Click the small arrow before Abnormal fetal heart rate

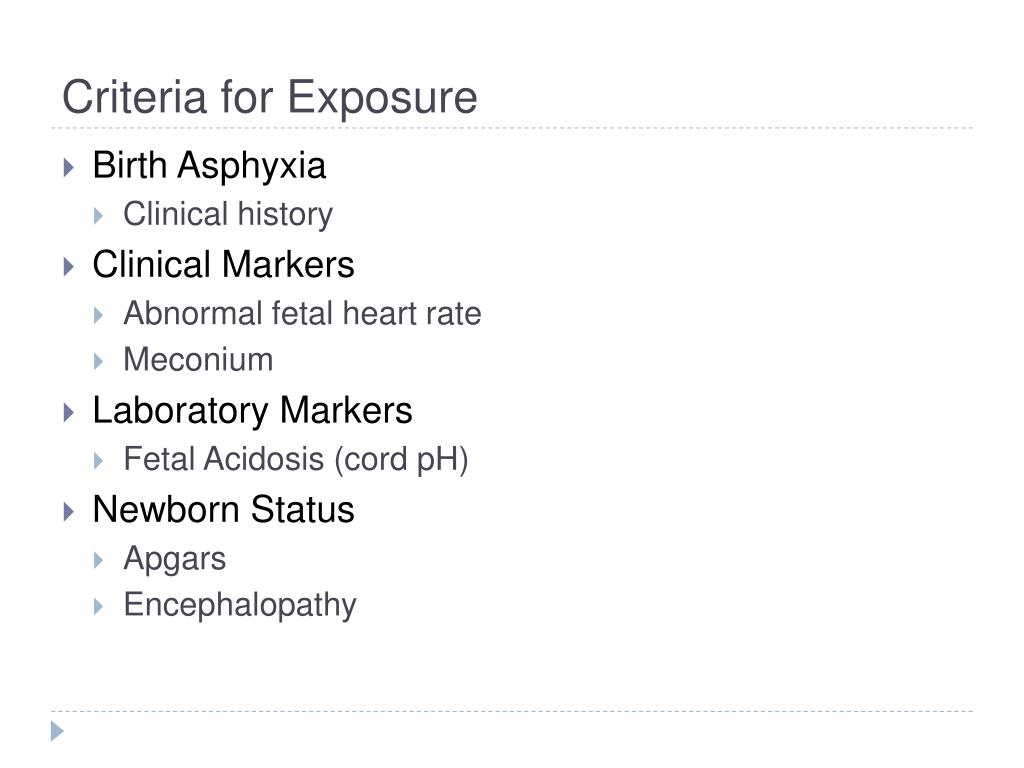99,315
